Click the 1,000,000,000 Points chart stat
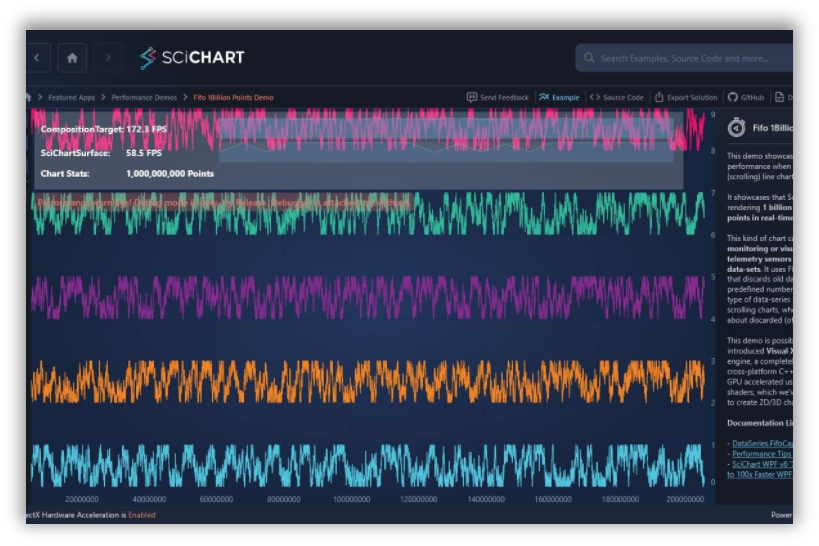 170,173
